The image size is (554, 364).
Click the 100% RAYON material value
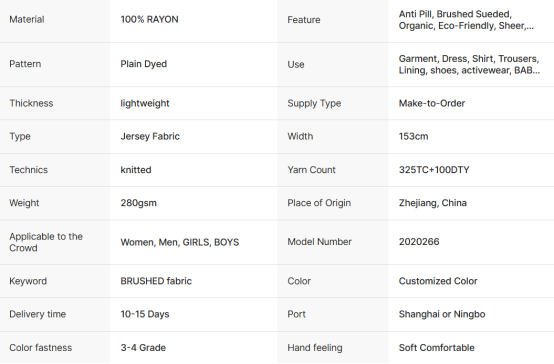(x=149, y=19)
